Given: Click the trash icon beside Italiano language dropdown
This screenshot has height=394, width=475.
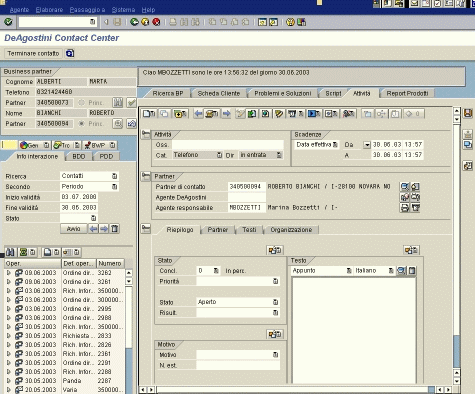Looking at the screenshot, I should point(412,271).
